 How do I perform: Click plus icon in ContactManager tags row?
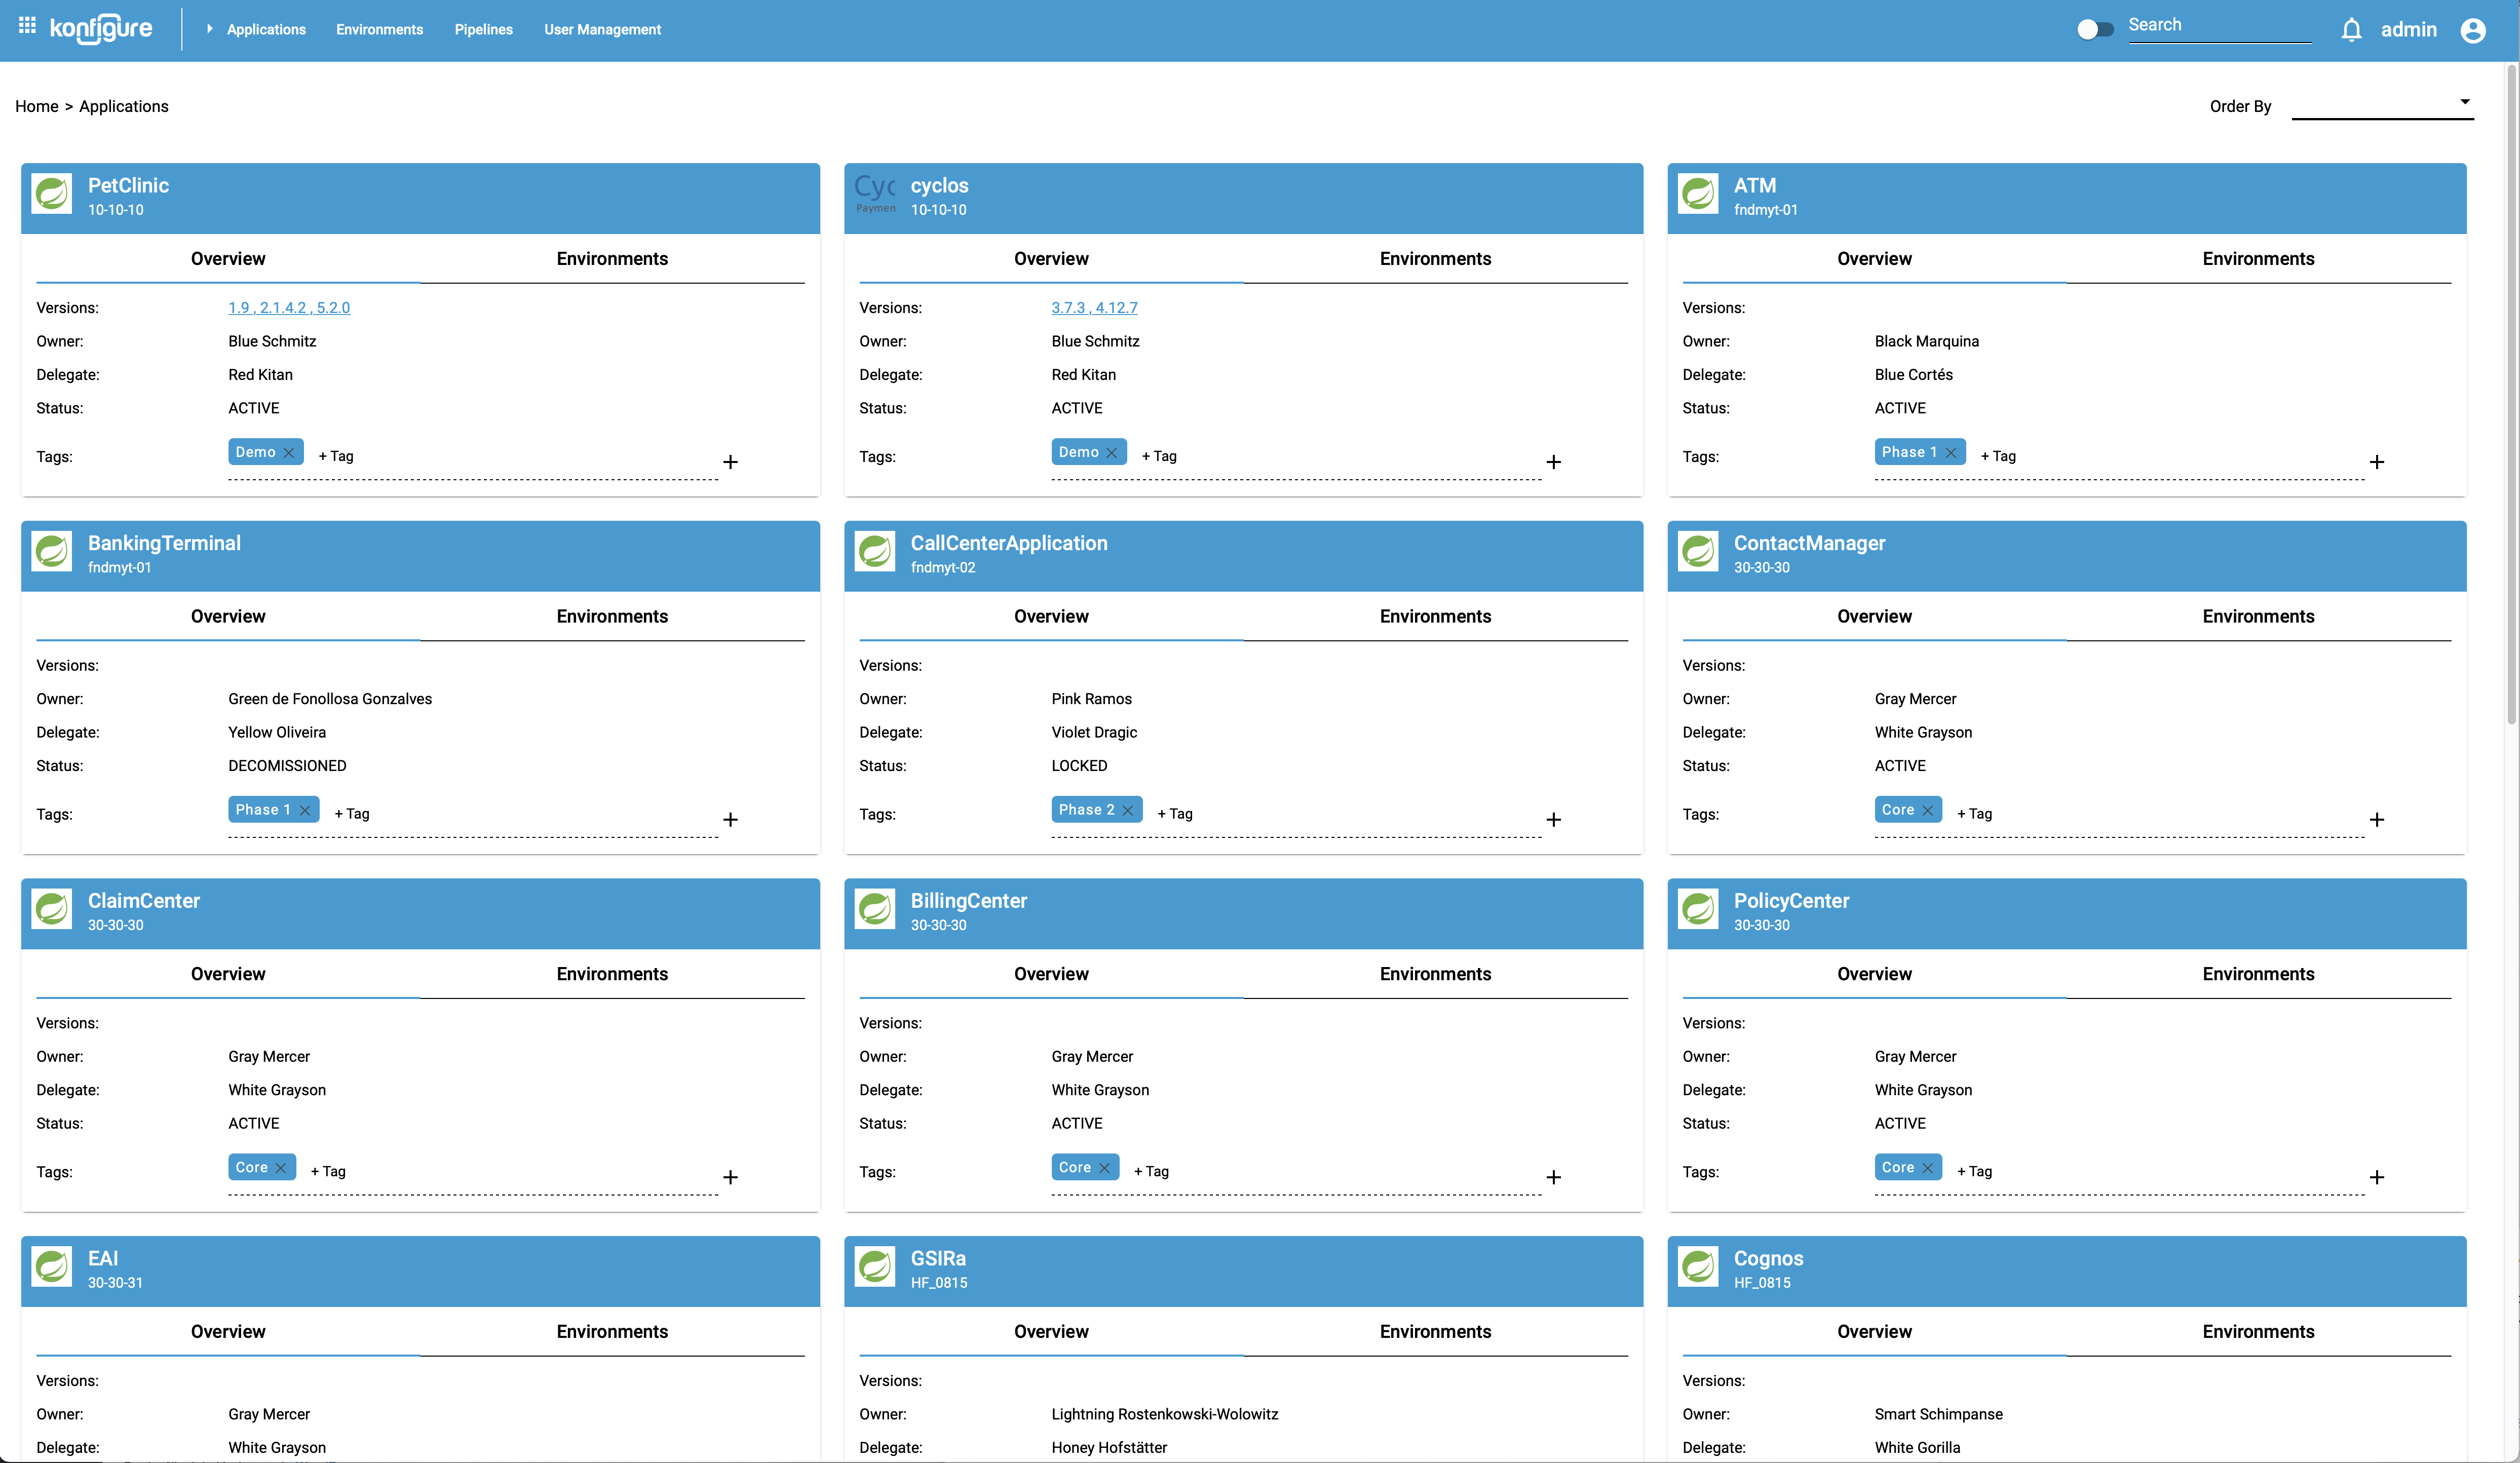pyautogui.click(x=2377, y=820)
